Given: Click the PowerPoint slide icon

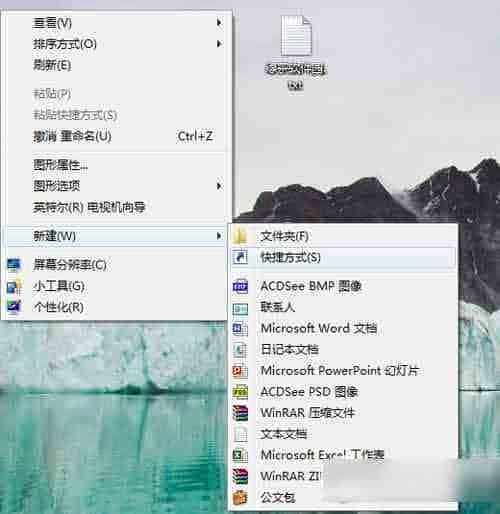Looking at the screenshot, I should pos(240,371).
